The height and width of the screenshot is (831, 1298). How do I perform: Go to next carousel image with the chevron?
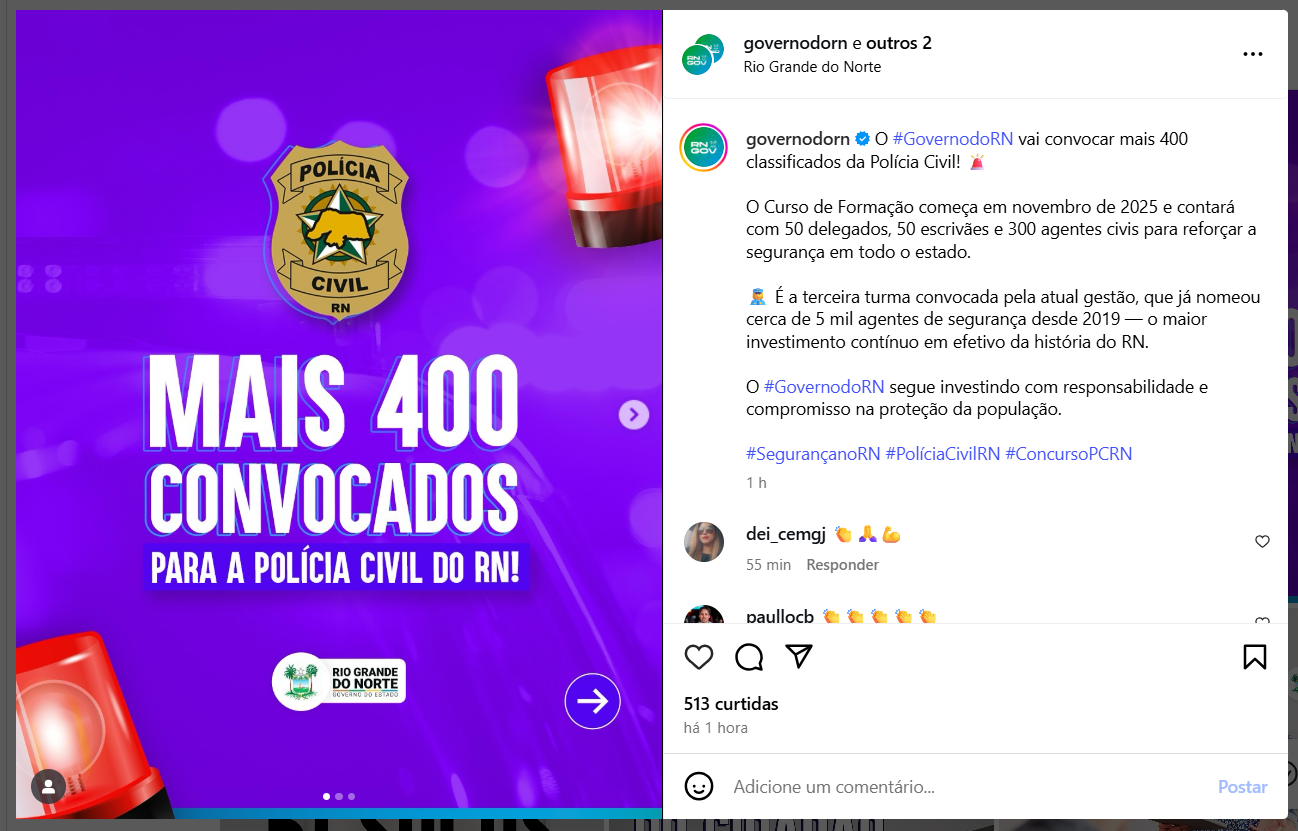tap(634, 414)
